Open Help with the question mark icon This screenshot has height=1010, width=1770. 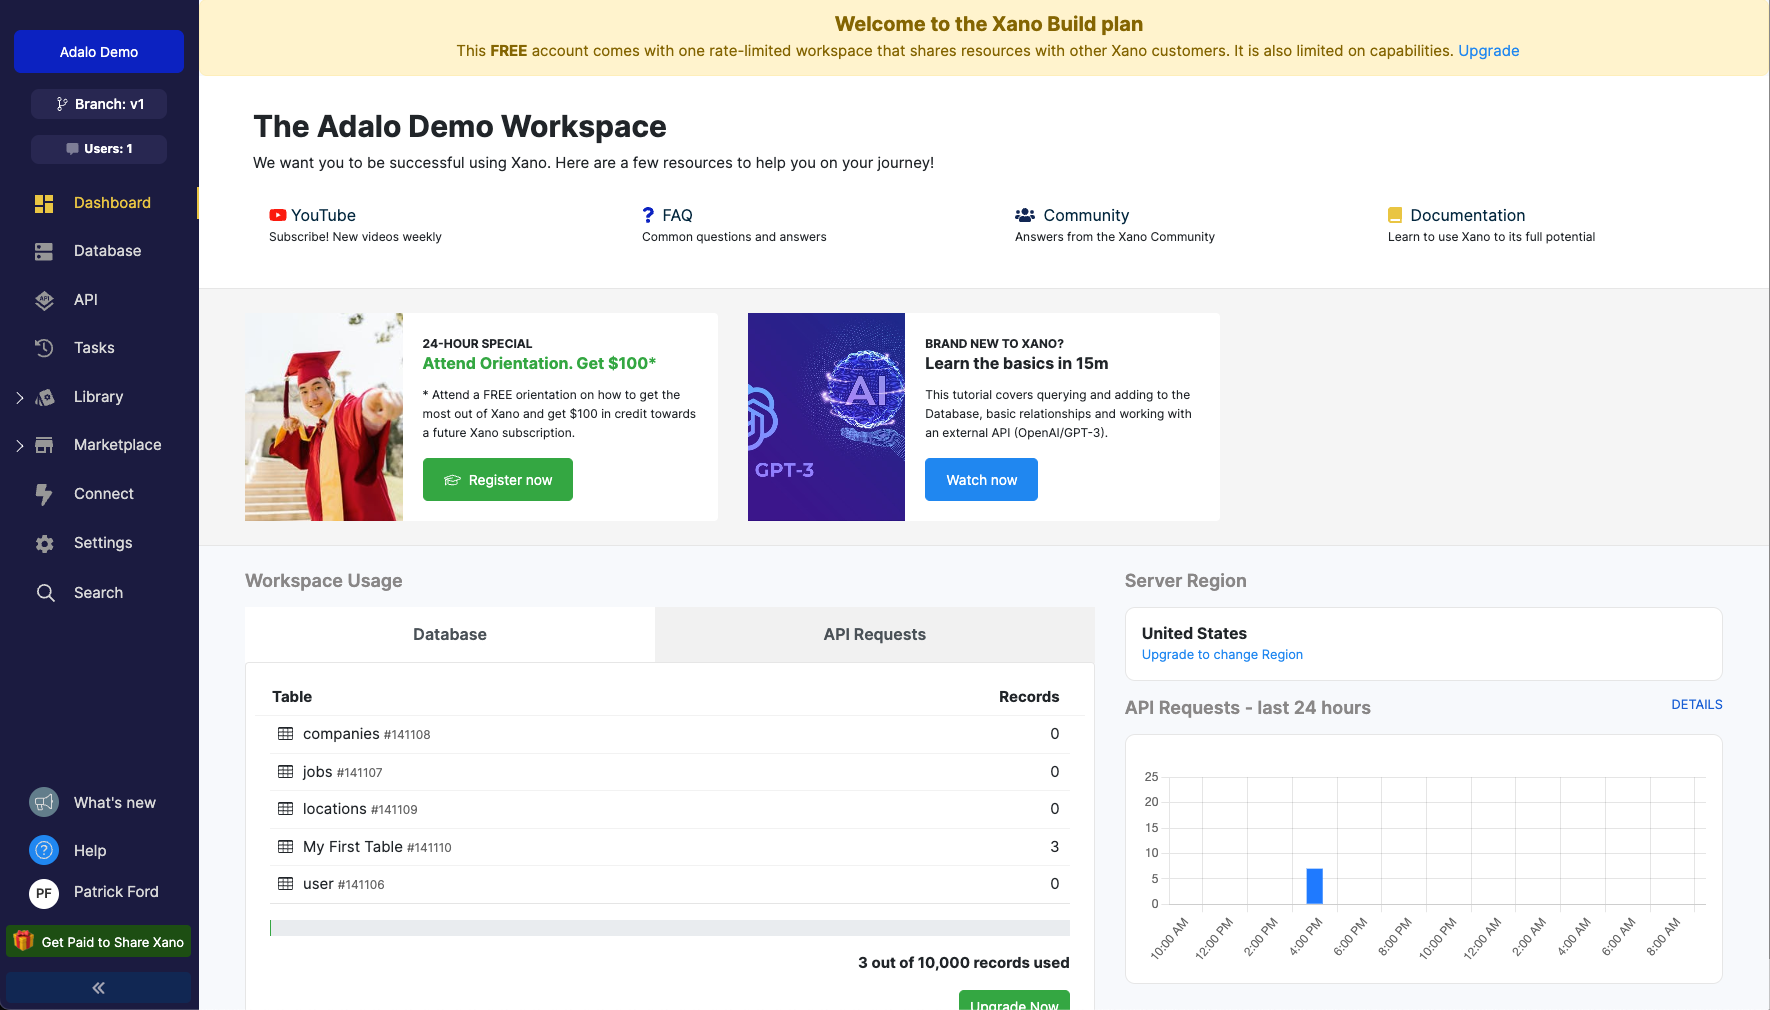tap(44, 850)
